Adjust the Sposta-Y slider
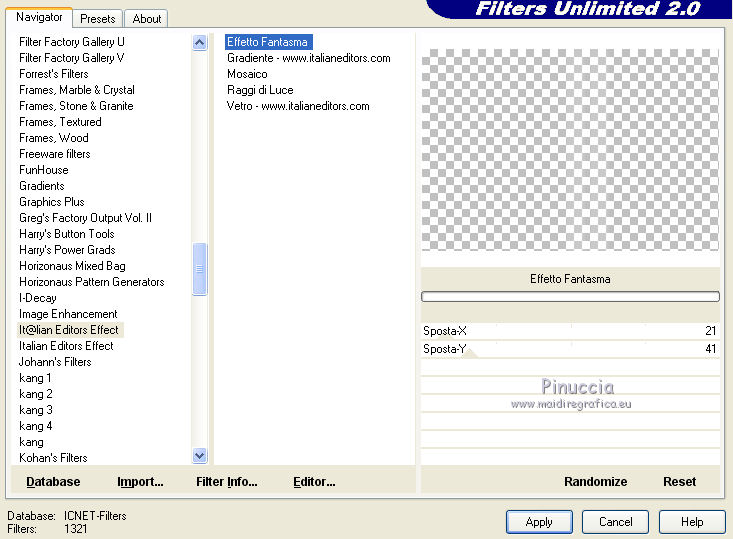This screenshot has width=733, height=539. coord(570,349)
